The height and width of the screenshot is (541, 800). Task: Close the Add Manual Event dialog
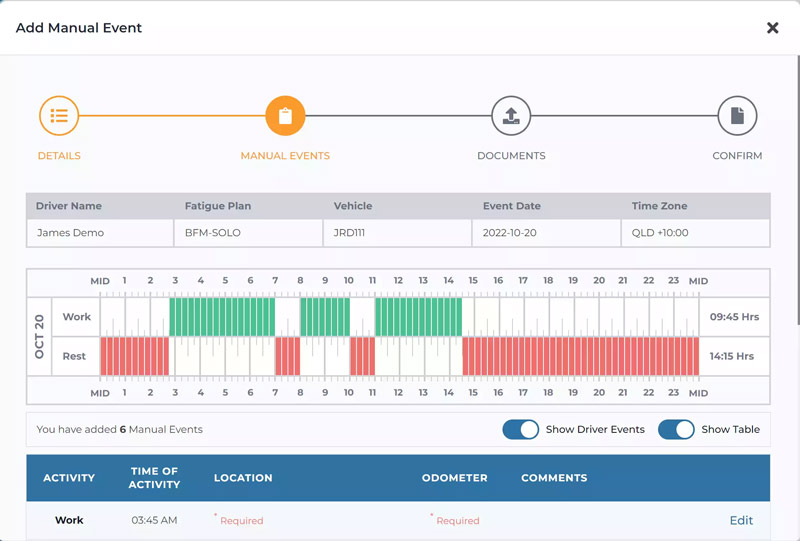click(772, 28)
